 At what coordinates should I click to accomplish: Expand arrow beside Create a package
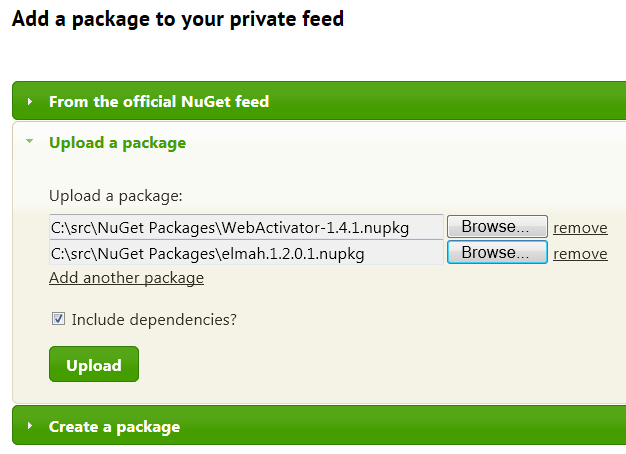30,426
